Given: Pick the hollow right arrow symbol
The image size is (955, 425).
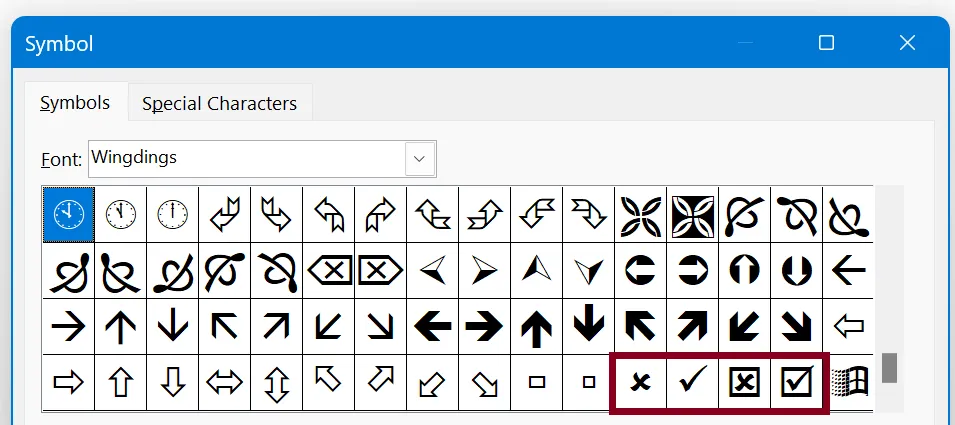Looking at the screenshot, I should click(x=68, y=381).
